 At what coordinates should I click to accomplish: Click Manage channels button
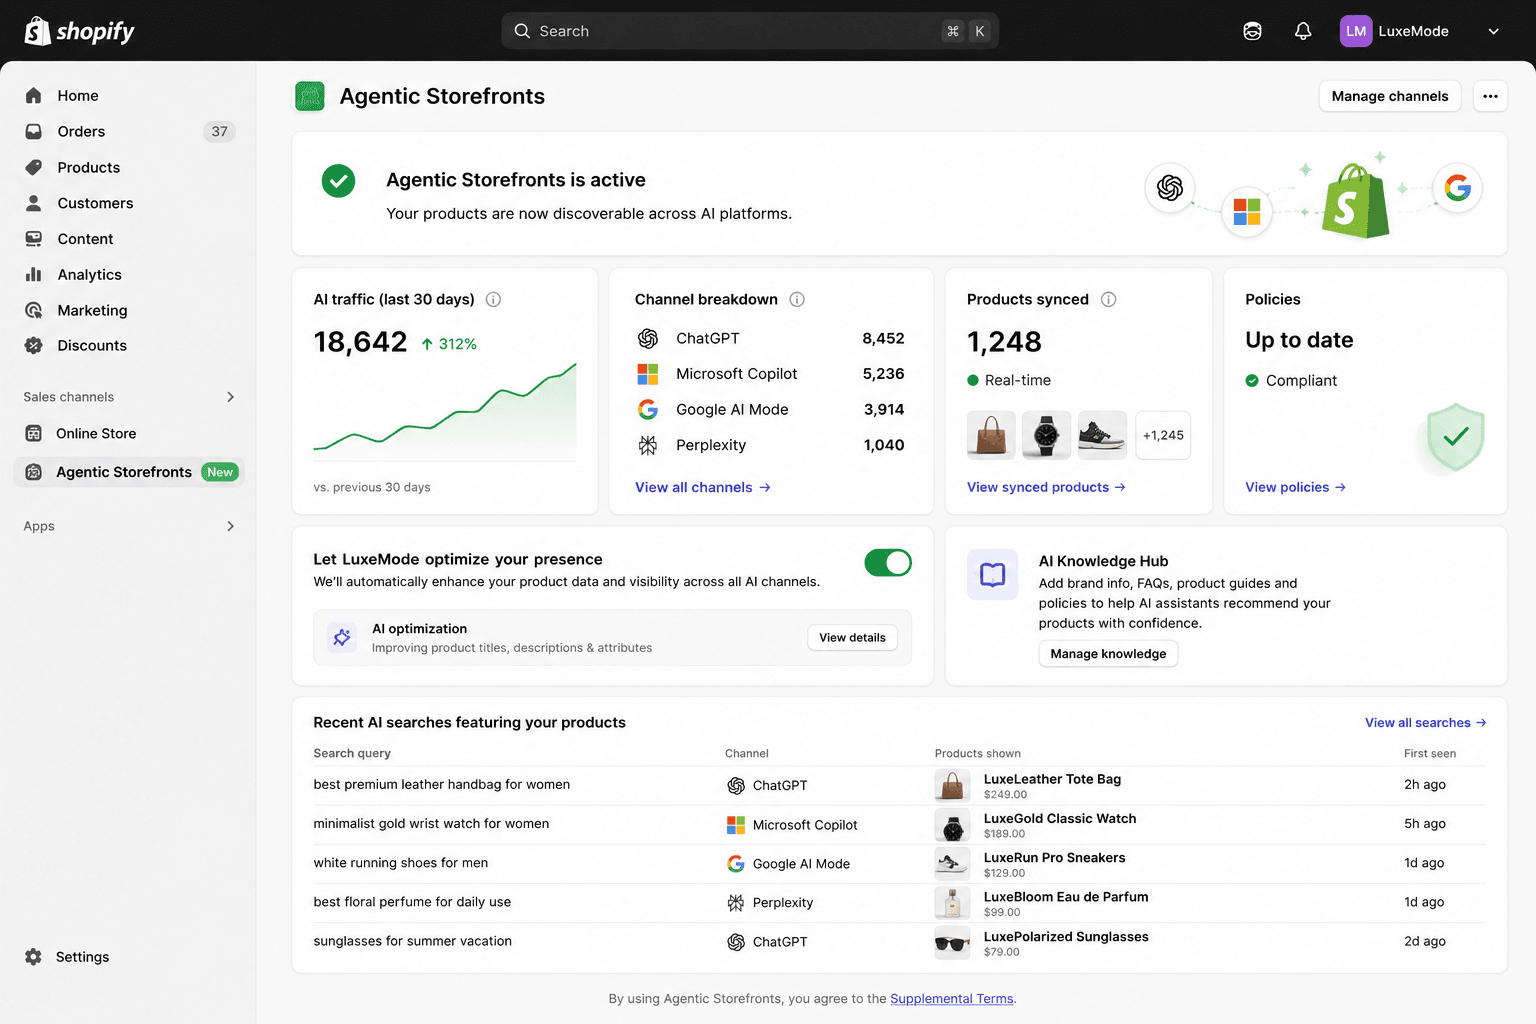(x=1390, y=96)
